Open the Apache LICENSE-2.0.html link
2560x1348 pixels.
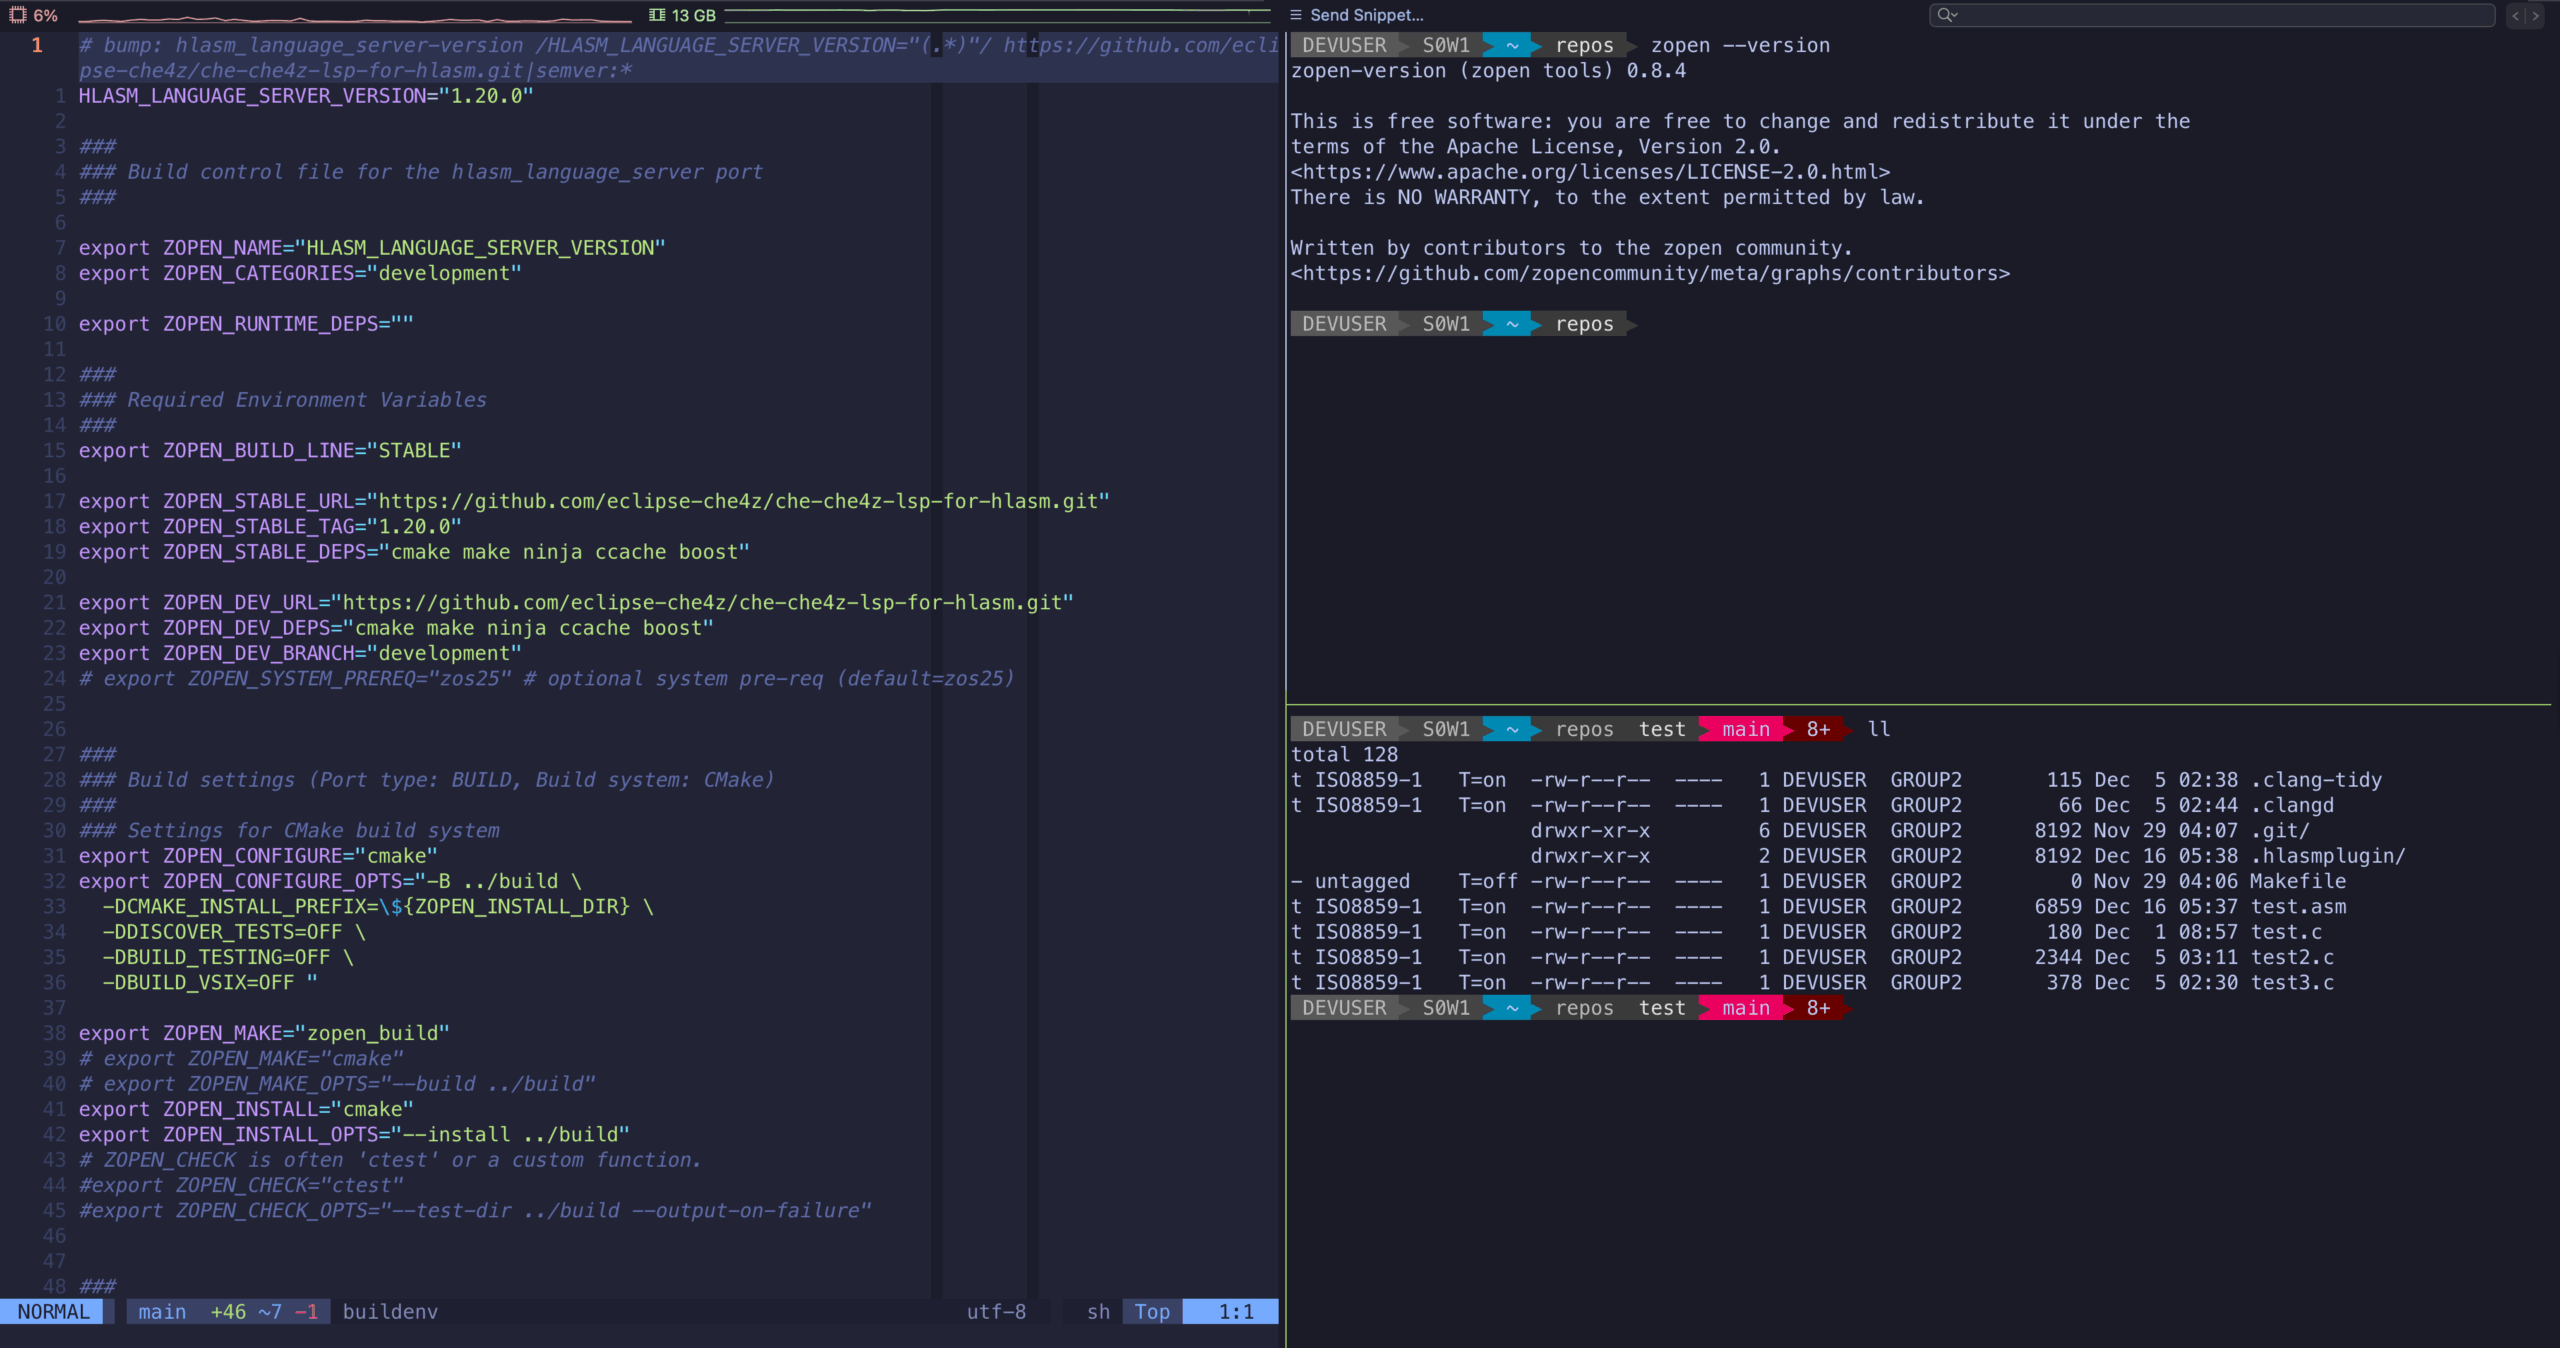1590,172
